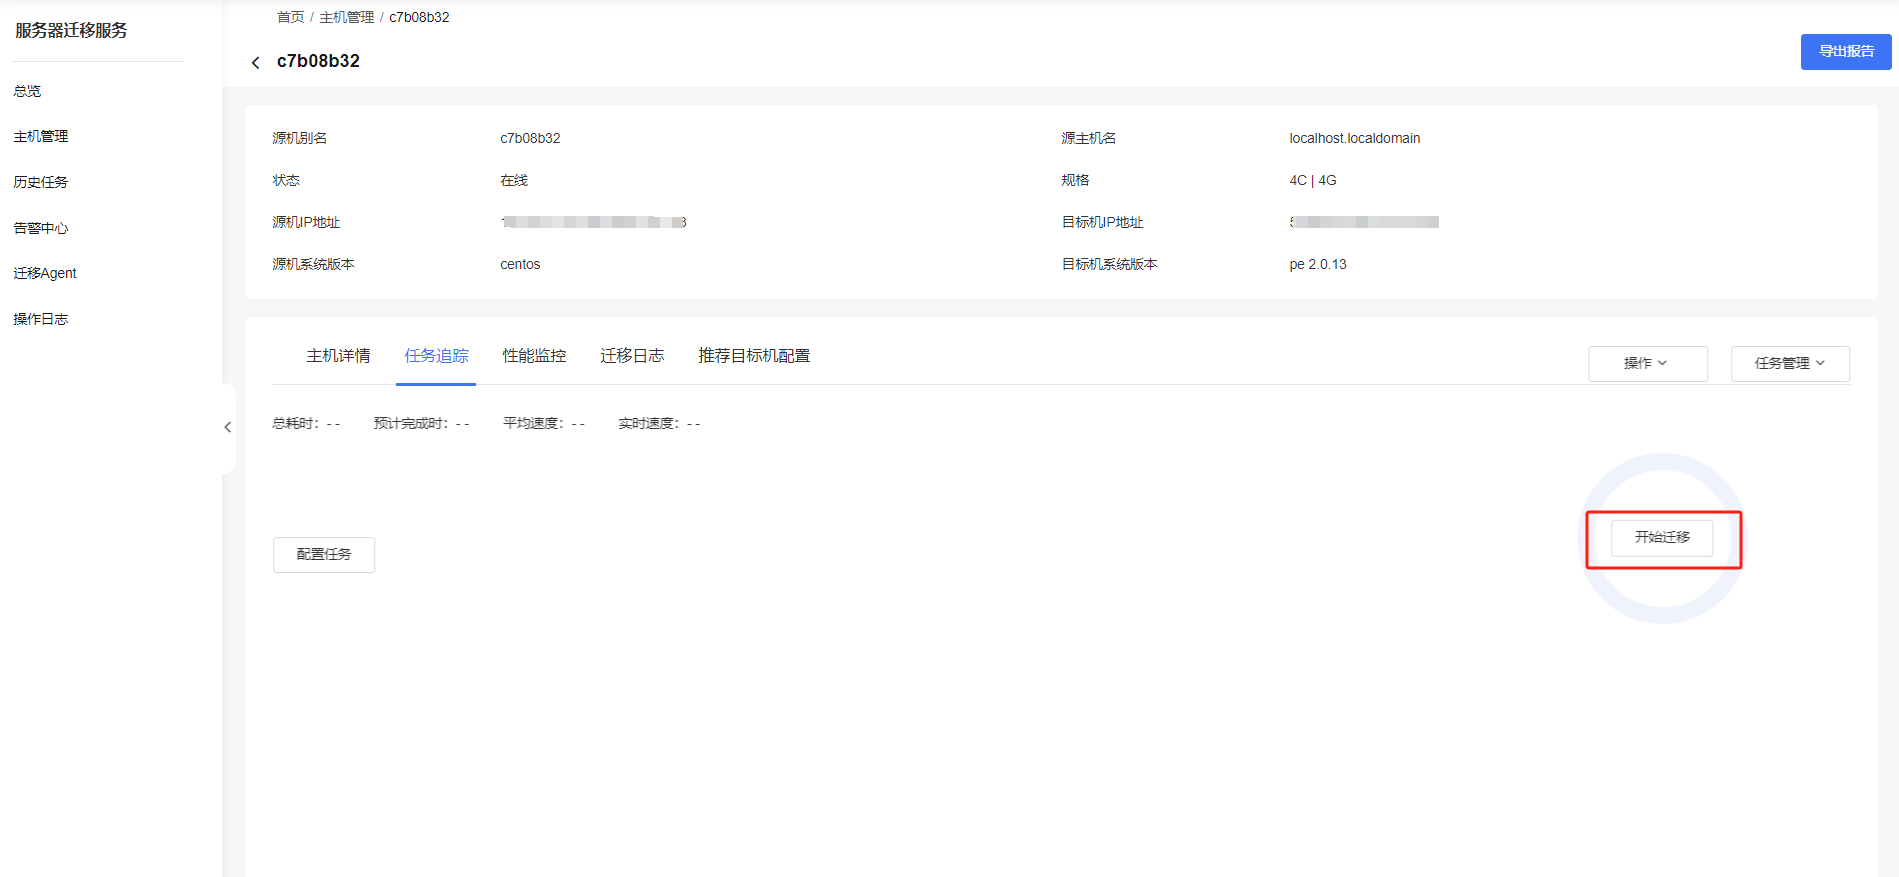Open the 性能监控 tab
The width and height of the screenshot is (1899, 877).
(534, 356)
